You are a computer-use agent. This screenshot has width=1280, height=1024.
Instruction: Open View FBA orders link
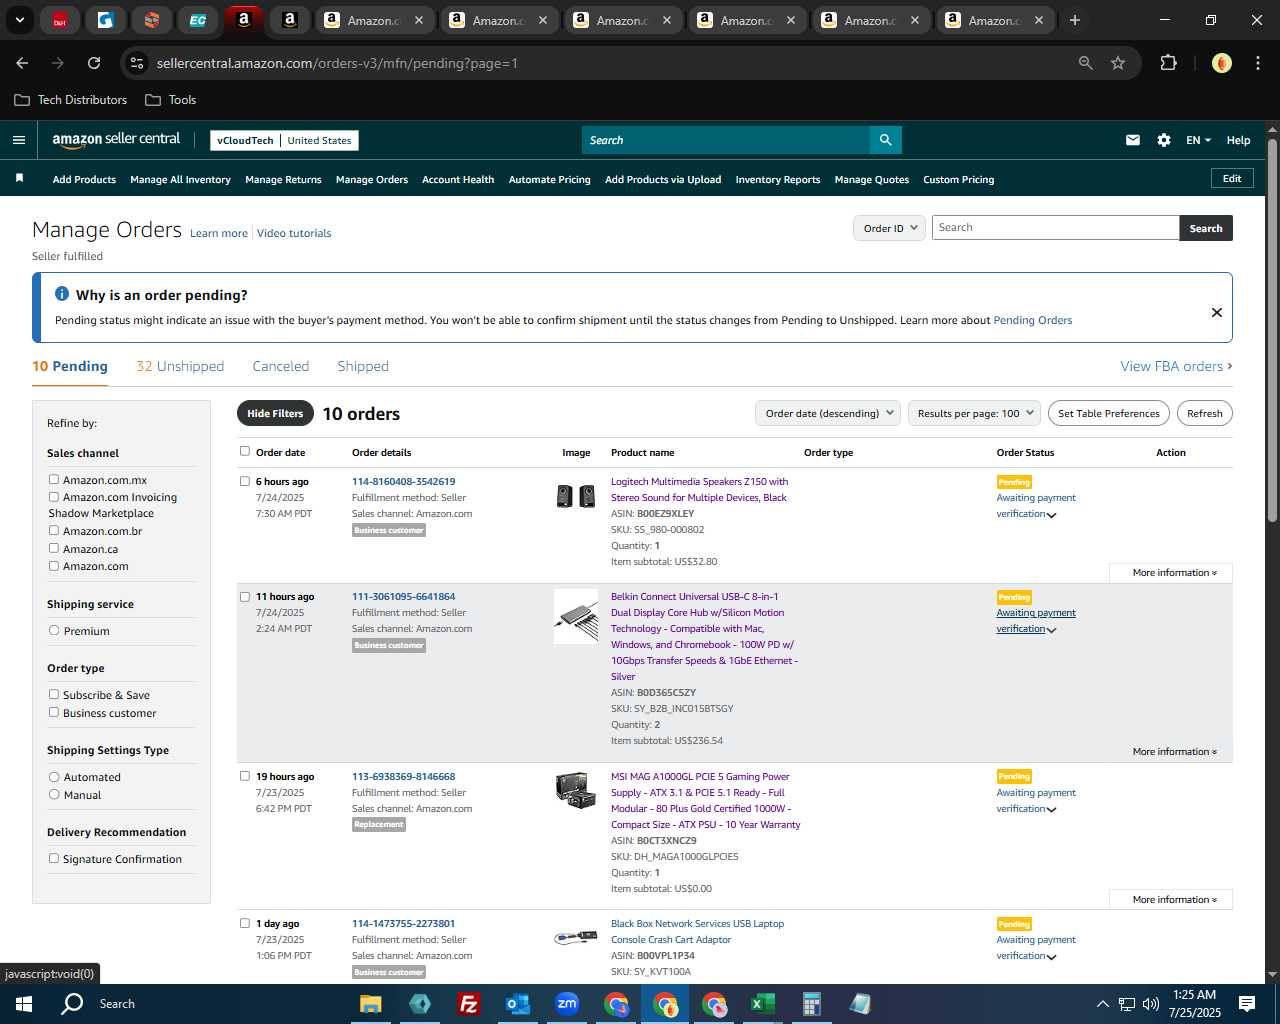click(x=1176, y=366)
